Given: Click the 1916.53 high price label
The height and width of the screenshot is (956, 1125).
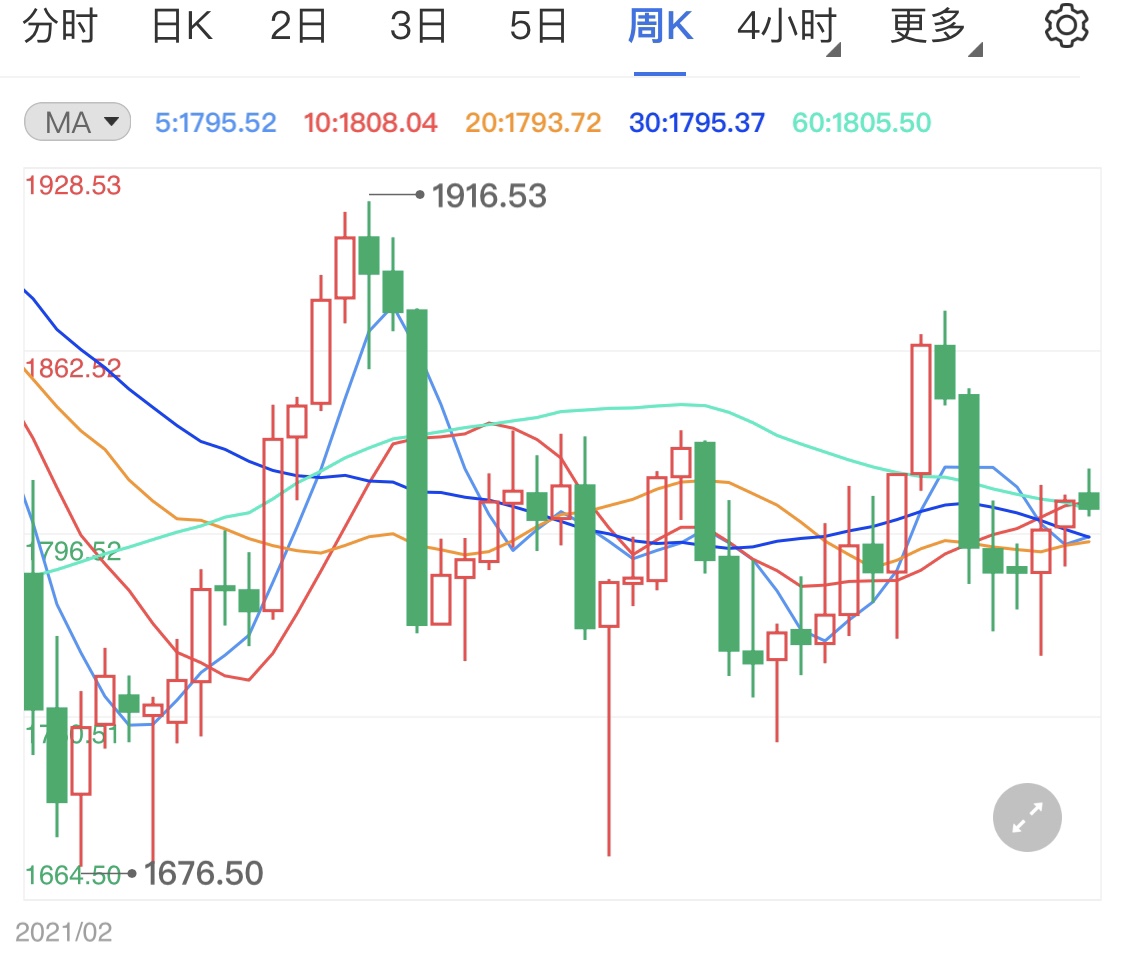Looking at the screenshot, I should pyautogui.click(x=489, y=196).
